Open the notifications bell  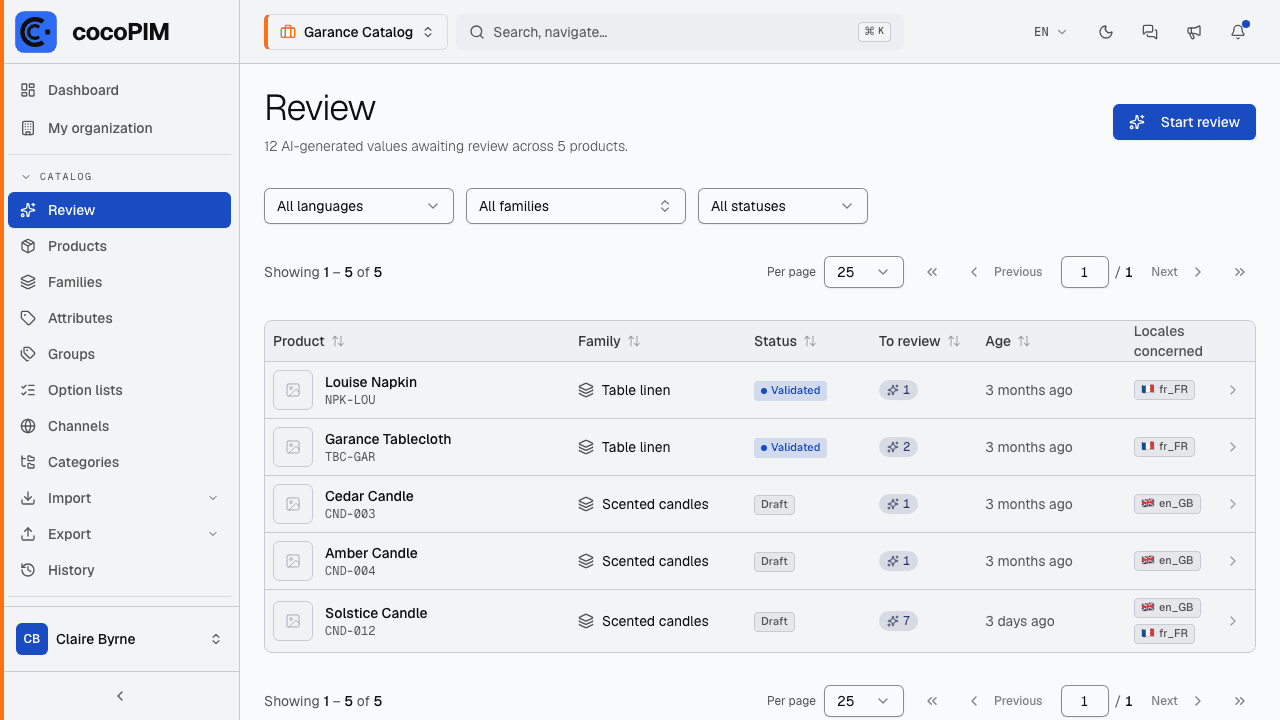pyautogui.click(x=1238, y=32)
